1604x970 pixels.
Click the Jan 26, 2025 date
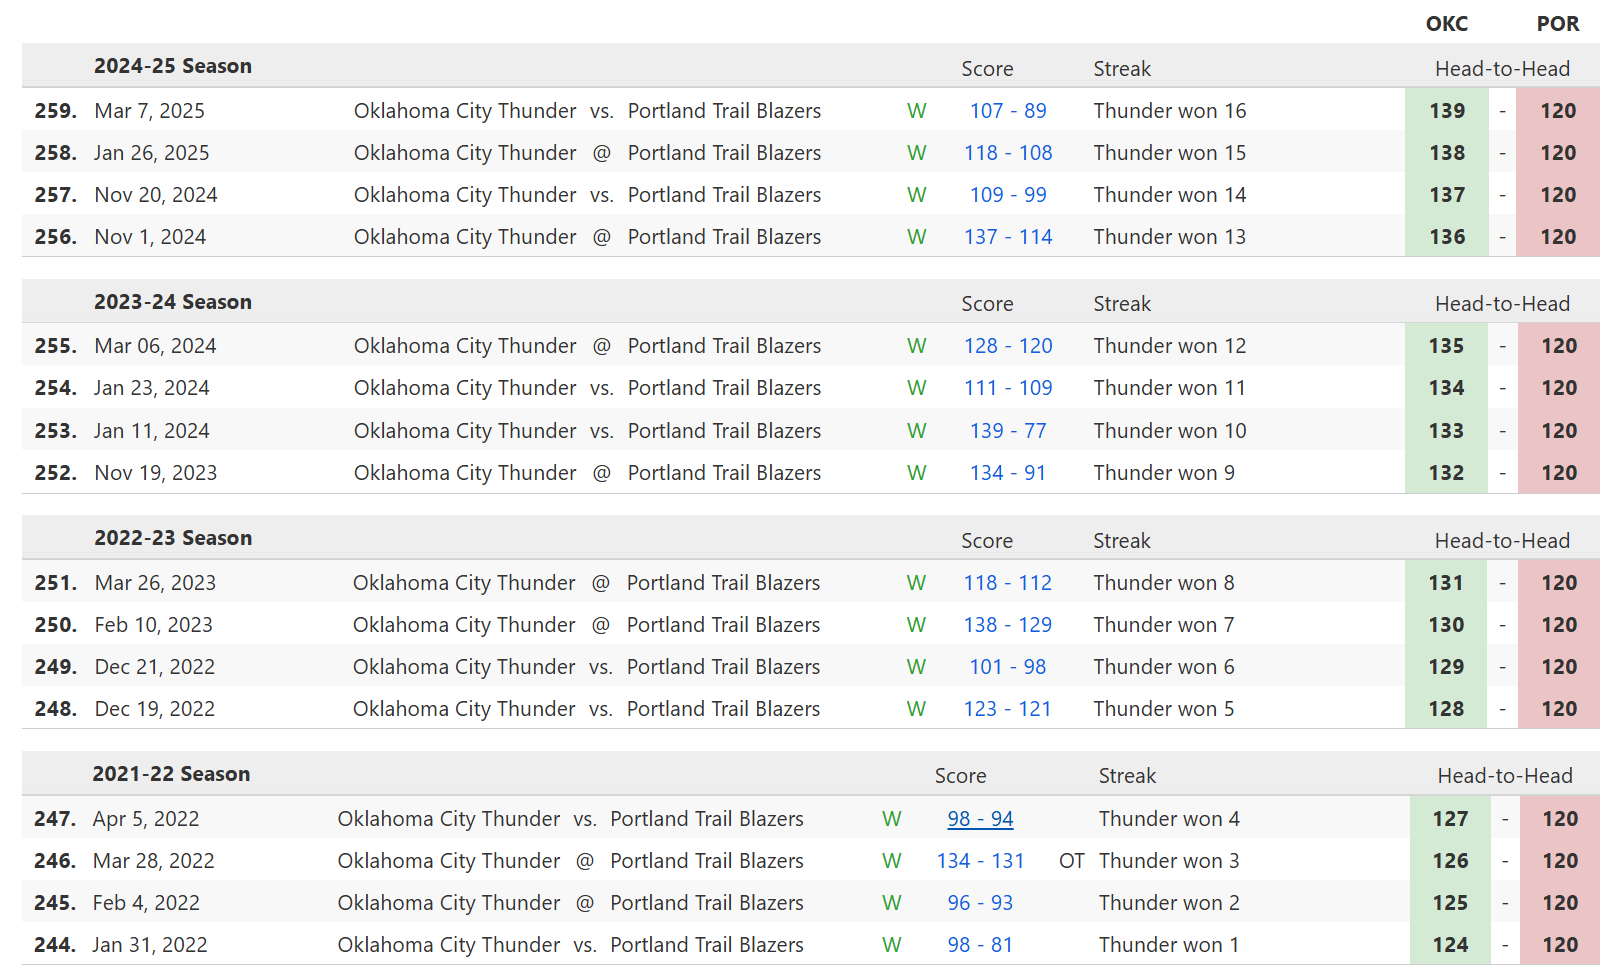coord(152,153)
